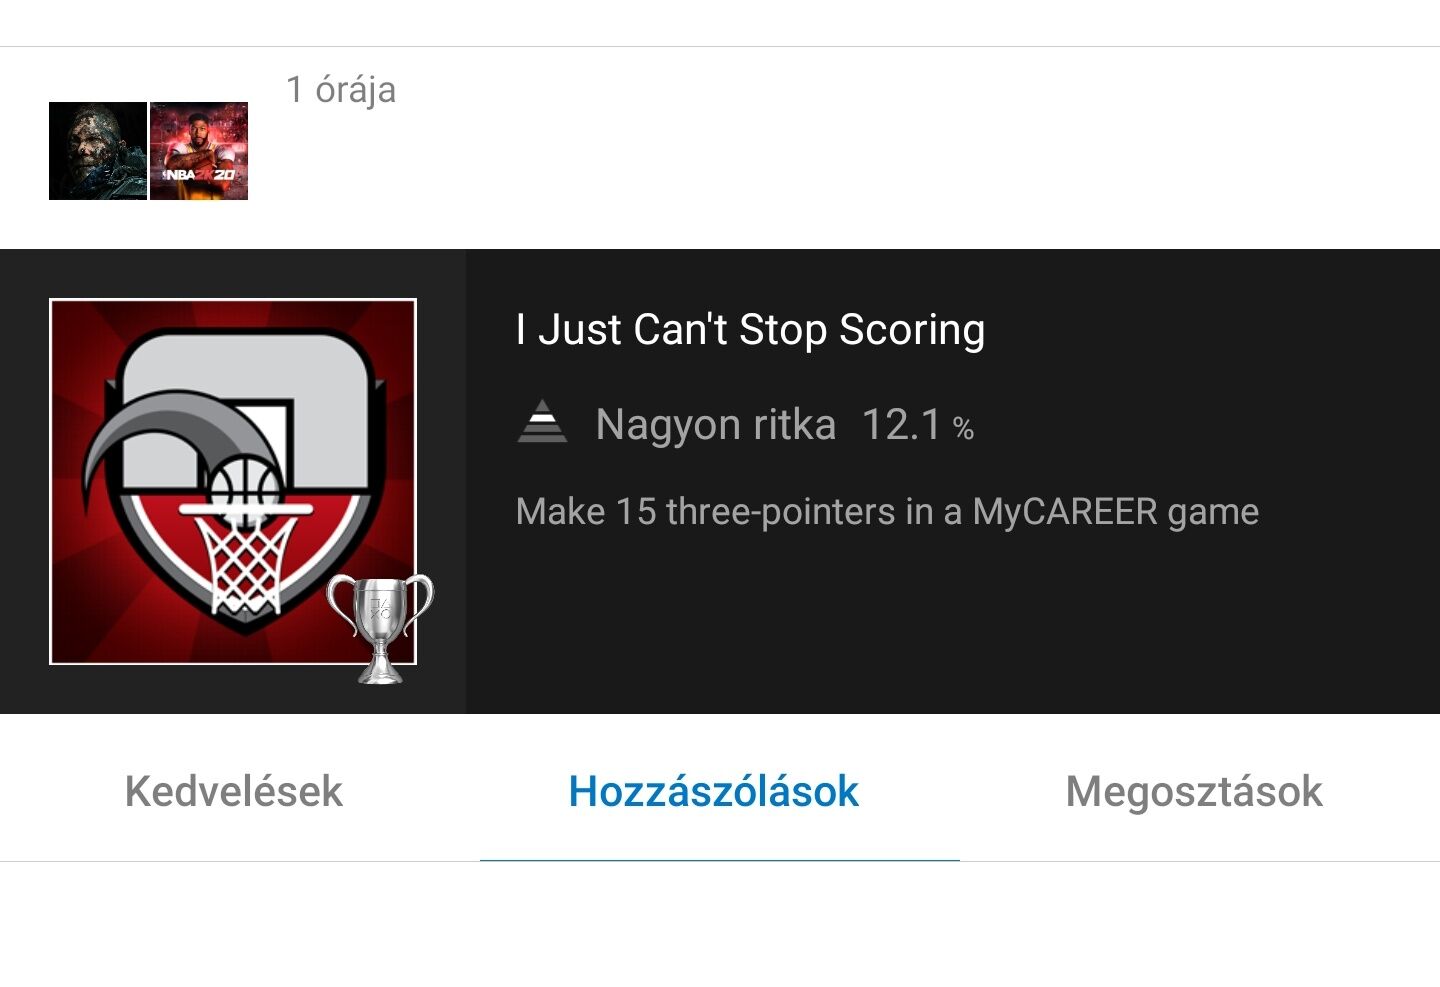
Task: Open the dark soldier game thumbnail
Action: [x=98, y=151]
